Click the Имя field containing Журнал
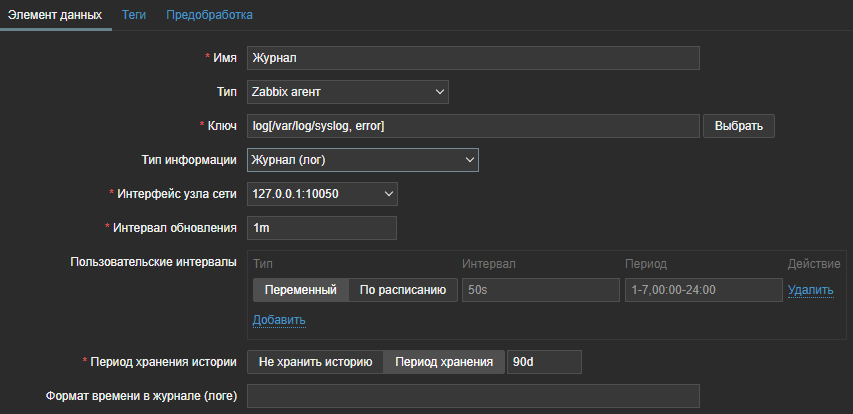This screenshot has width=853, height=414. point(472,58)
